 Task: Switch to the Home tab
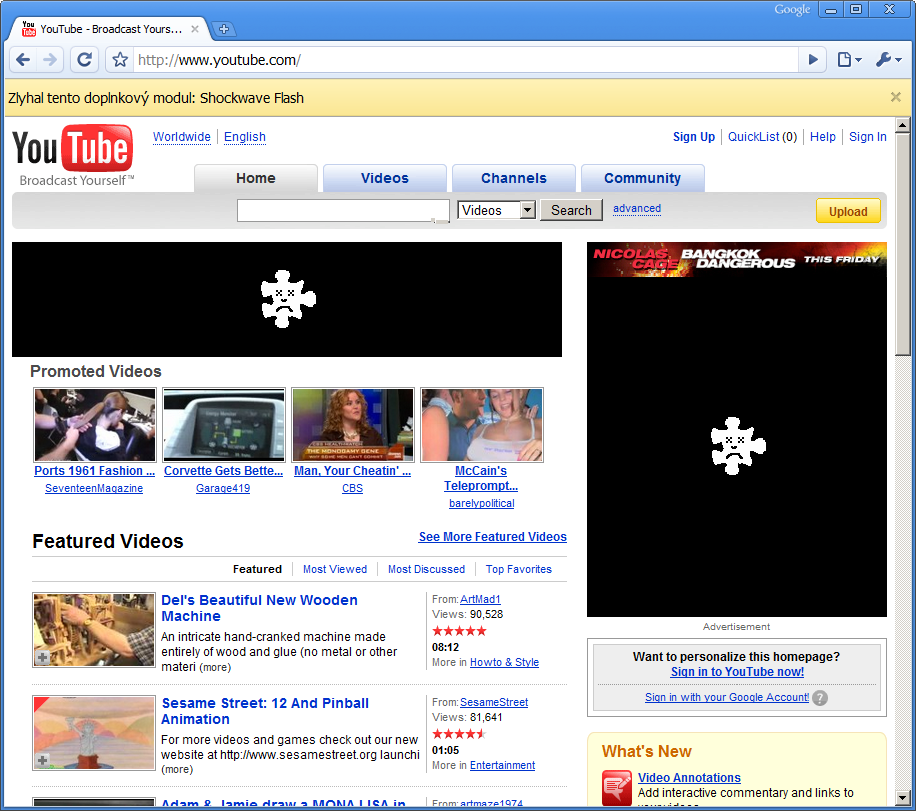click(x=256, y=178)
